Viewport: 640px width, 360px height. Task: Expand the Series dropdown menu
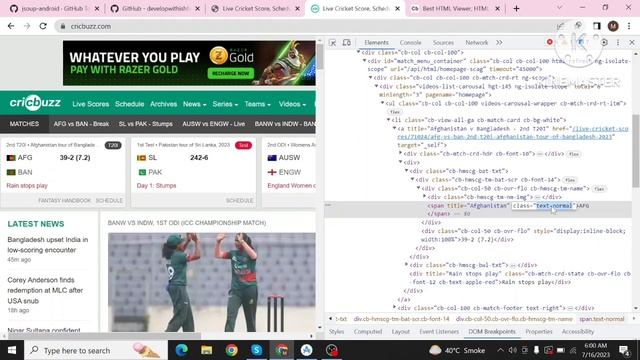point(225,104)
